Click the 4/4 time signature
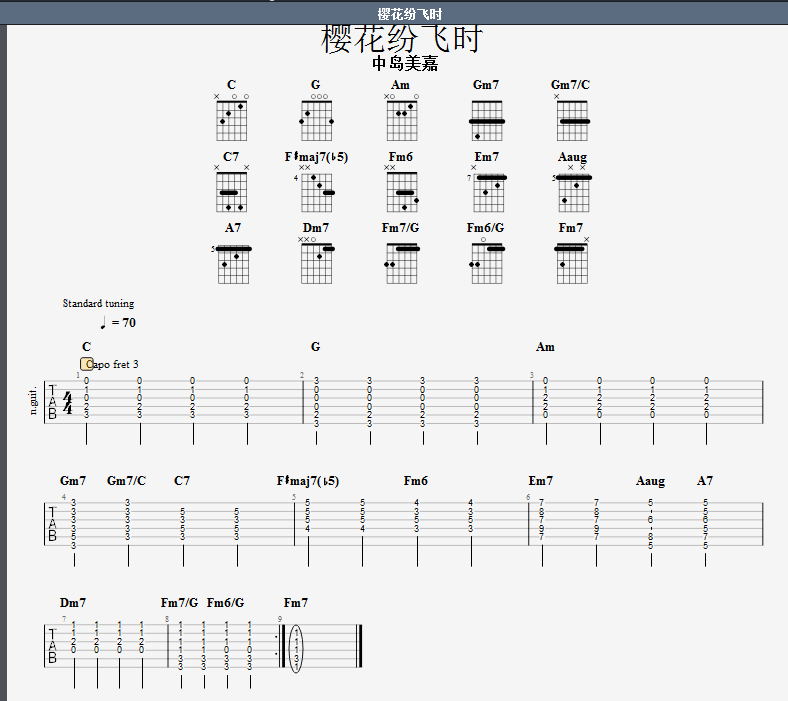The width and height of the screenshot is (788, 701). 68,403
